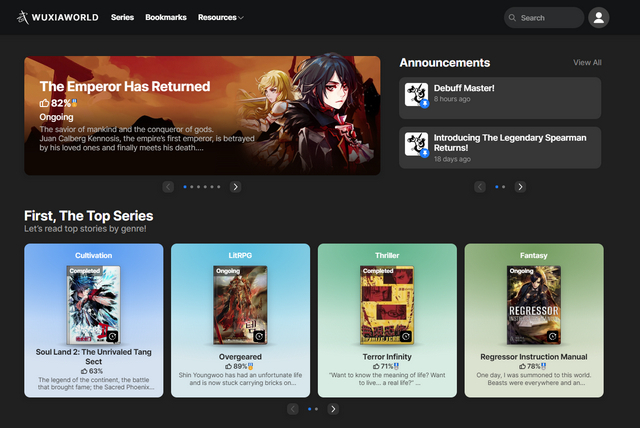Click View All announcements link
This screenshot has width=640, height=428.
(x=587, y=62)
